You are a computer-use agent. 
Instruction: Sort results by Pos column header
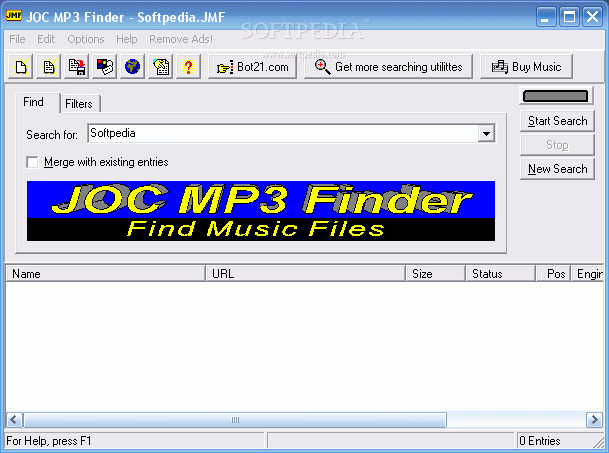(553, 274)
